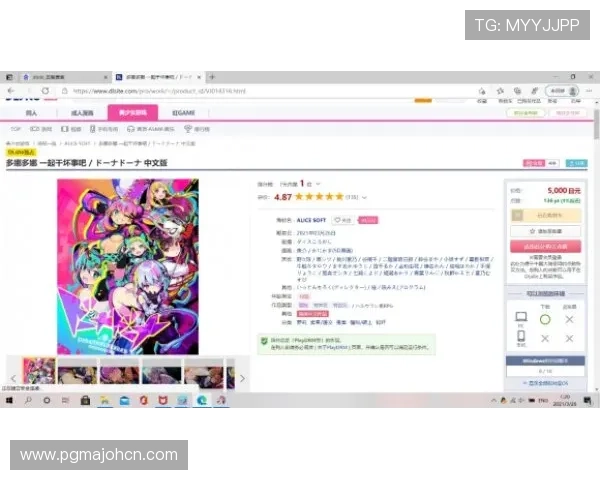Image resolution: width=600 pixels, height=480 pixels.
Task: Click the star add-to-favorites button
Action: point(546,231)
